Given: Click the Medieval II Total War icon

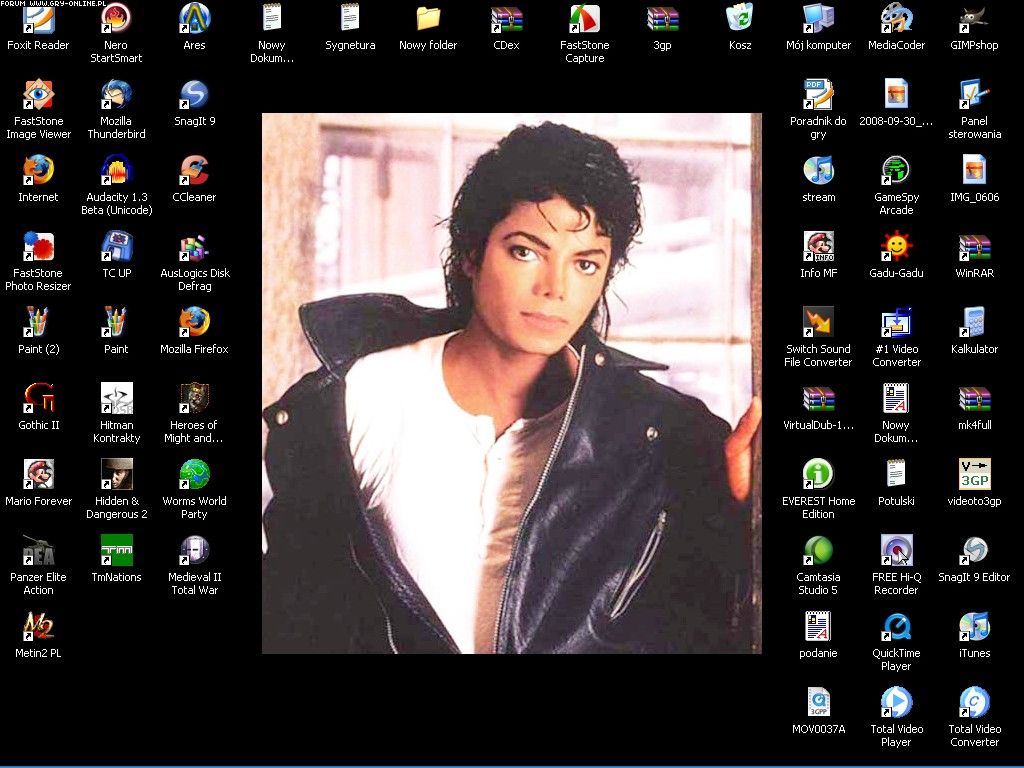Looking at the screenshot, I should pyautogui.click(x=195, y=551).
